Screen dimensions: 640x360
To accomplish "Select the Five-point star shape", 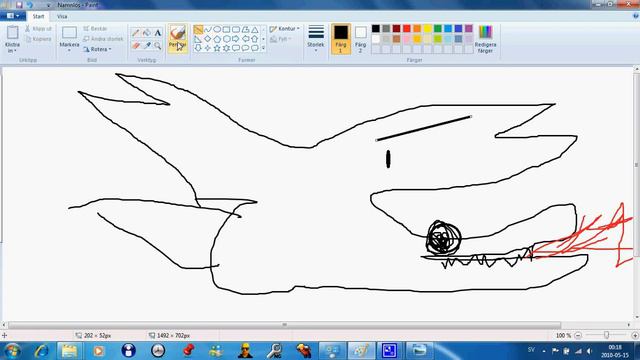I will coord(217,48).
